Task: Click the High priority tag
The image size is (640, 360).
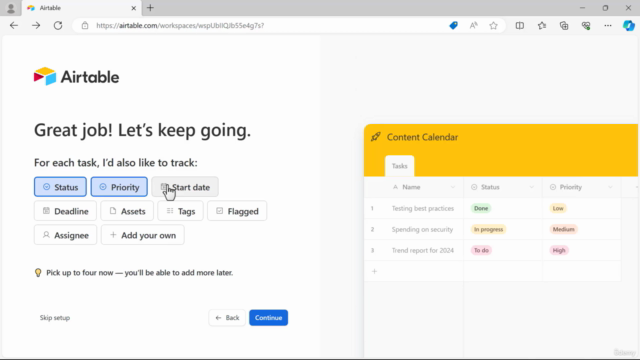Action: coord(559,250)
